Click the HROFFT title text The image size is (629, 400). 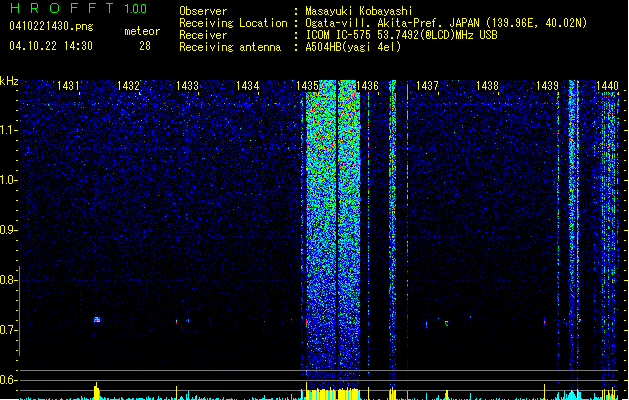(62, 8)
